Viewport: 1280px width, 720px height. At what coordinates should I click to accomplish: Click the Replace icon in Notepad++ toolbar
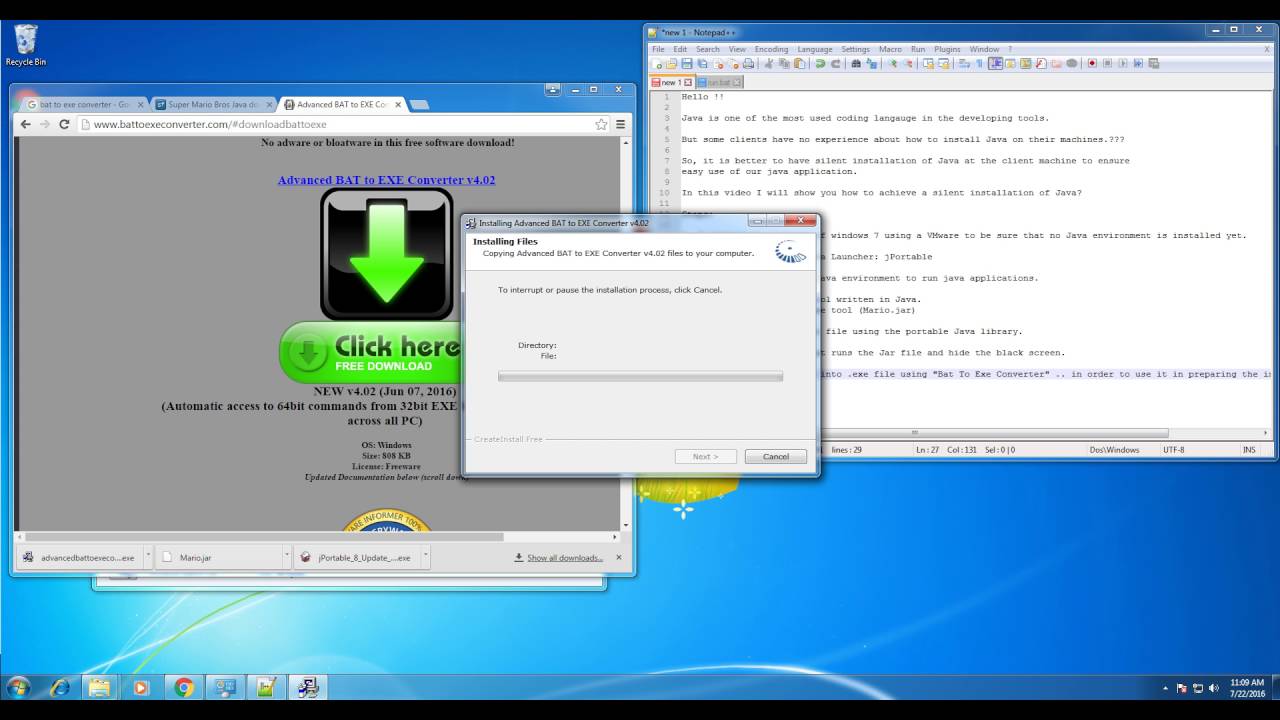[871, 63]
